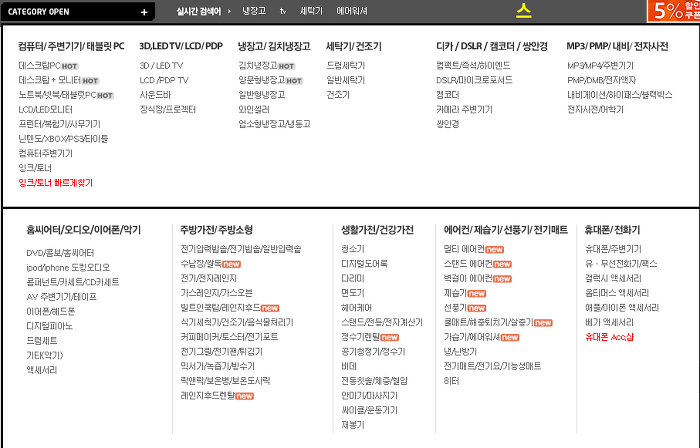Open 드럼세트 link
Screen dimensions: 700x448
[x=42, y=341]
